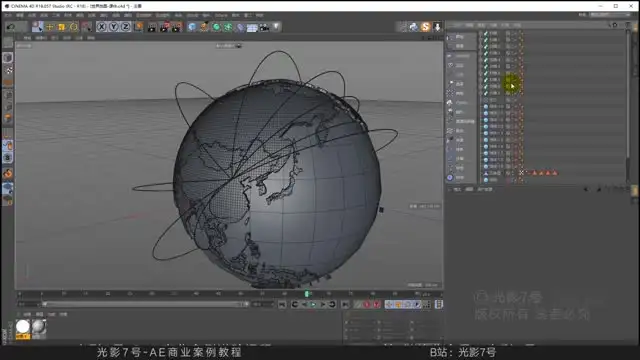640x360 pixels.
Task: Click the orange S plugin icon
Action: [425, 27]
